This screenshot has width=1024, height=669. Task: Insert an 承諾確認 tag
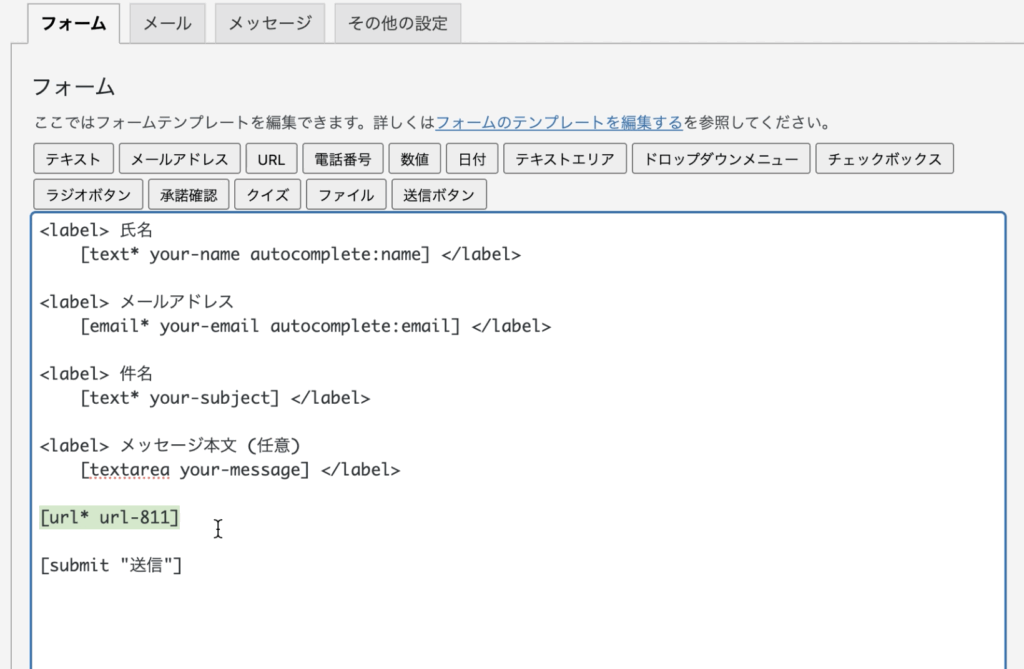coord(189,195)
